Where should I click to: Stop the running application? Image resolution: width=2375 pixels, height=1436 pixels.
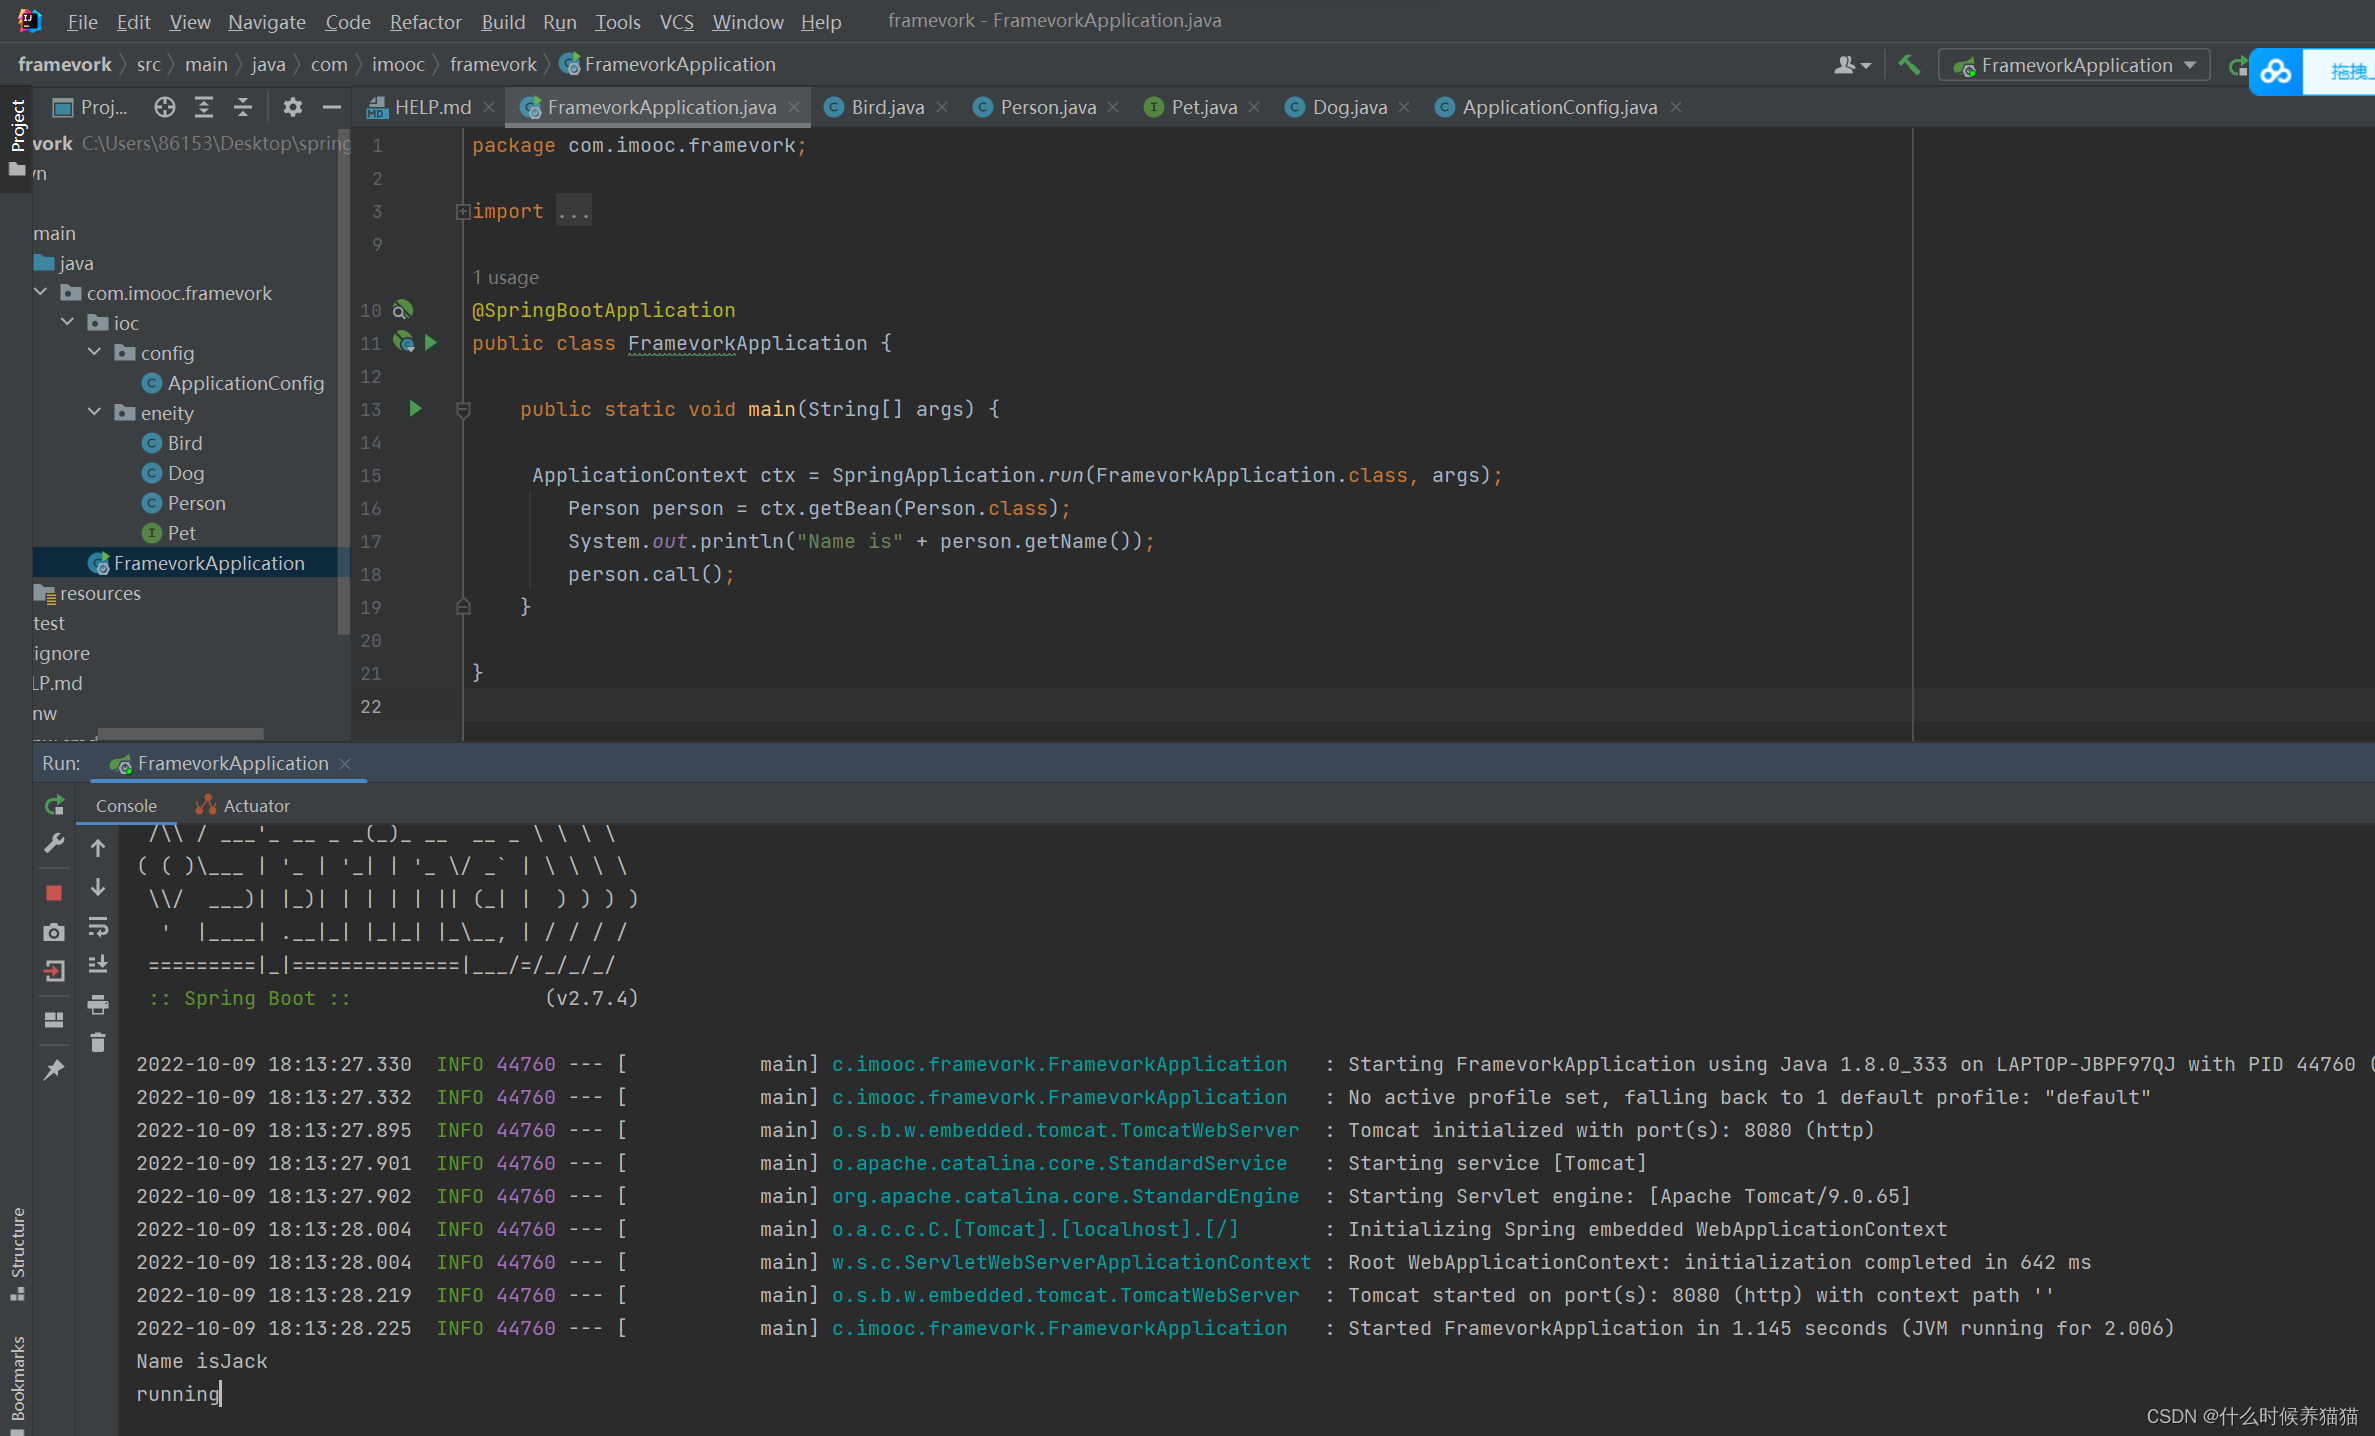click(x=54, y=892)
